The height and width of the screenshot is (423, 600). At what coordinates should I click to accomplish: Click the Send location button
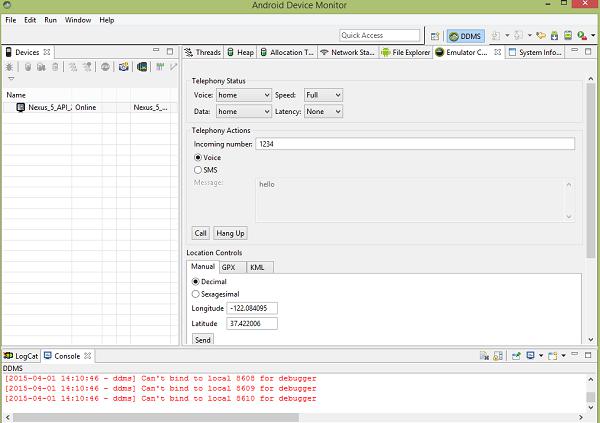point(203,340)
